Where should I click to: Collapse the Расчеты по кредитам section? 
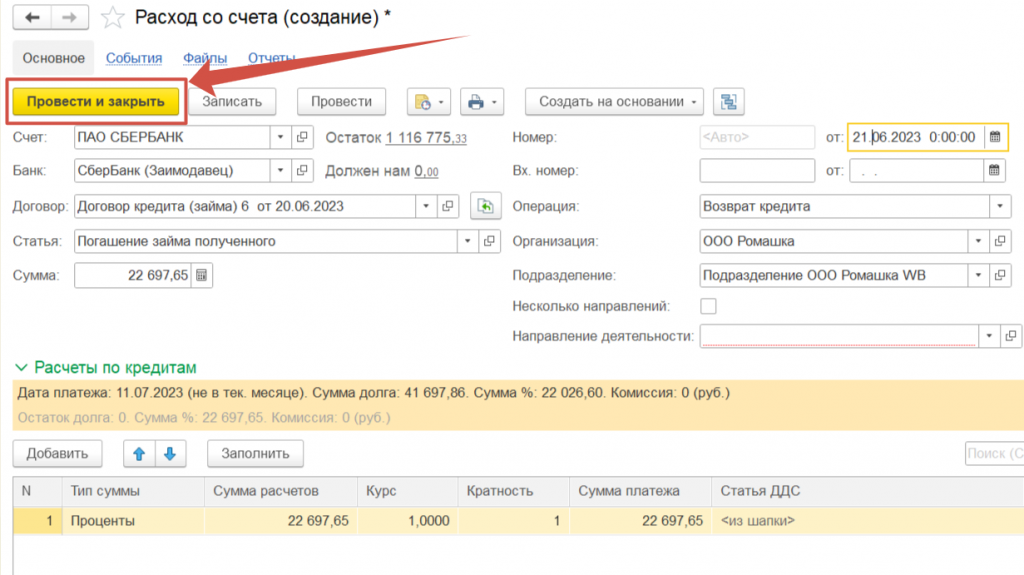tap(22, 367)
